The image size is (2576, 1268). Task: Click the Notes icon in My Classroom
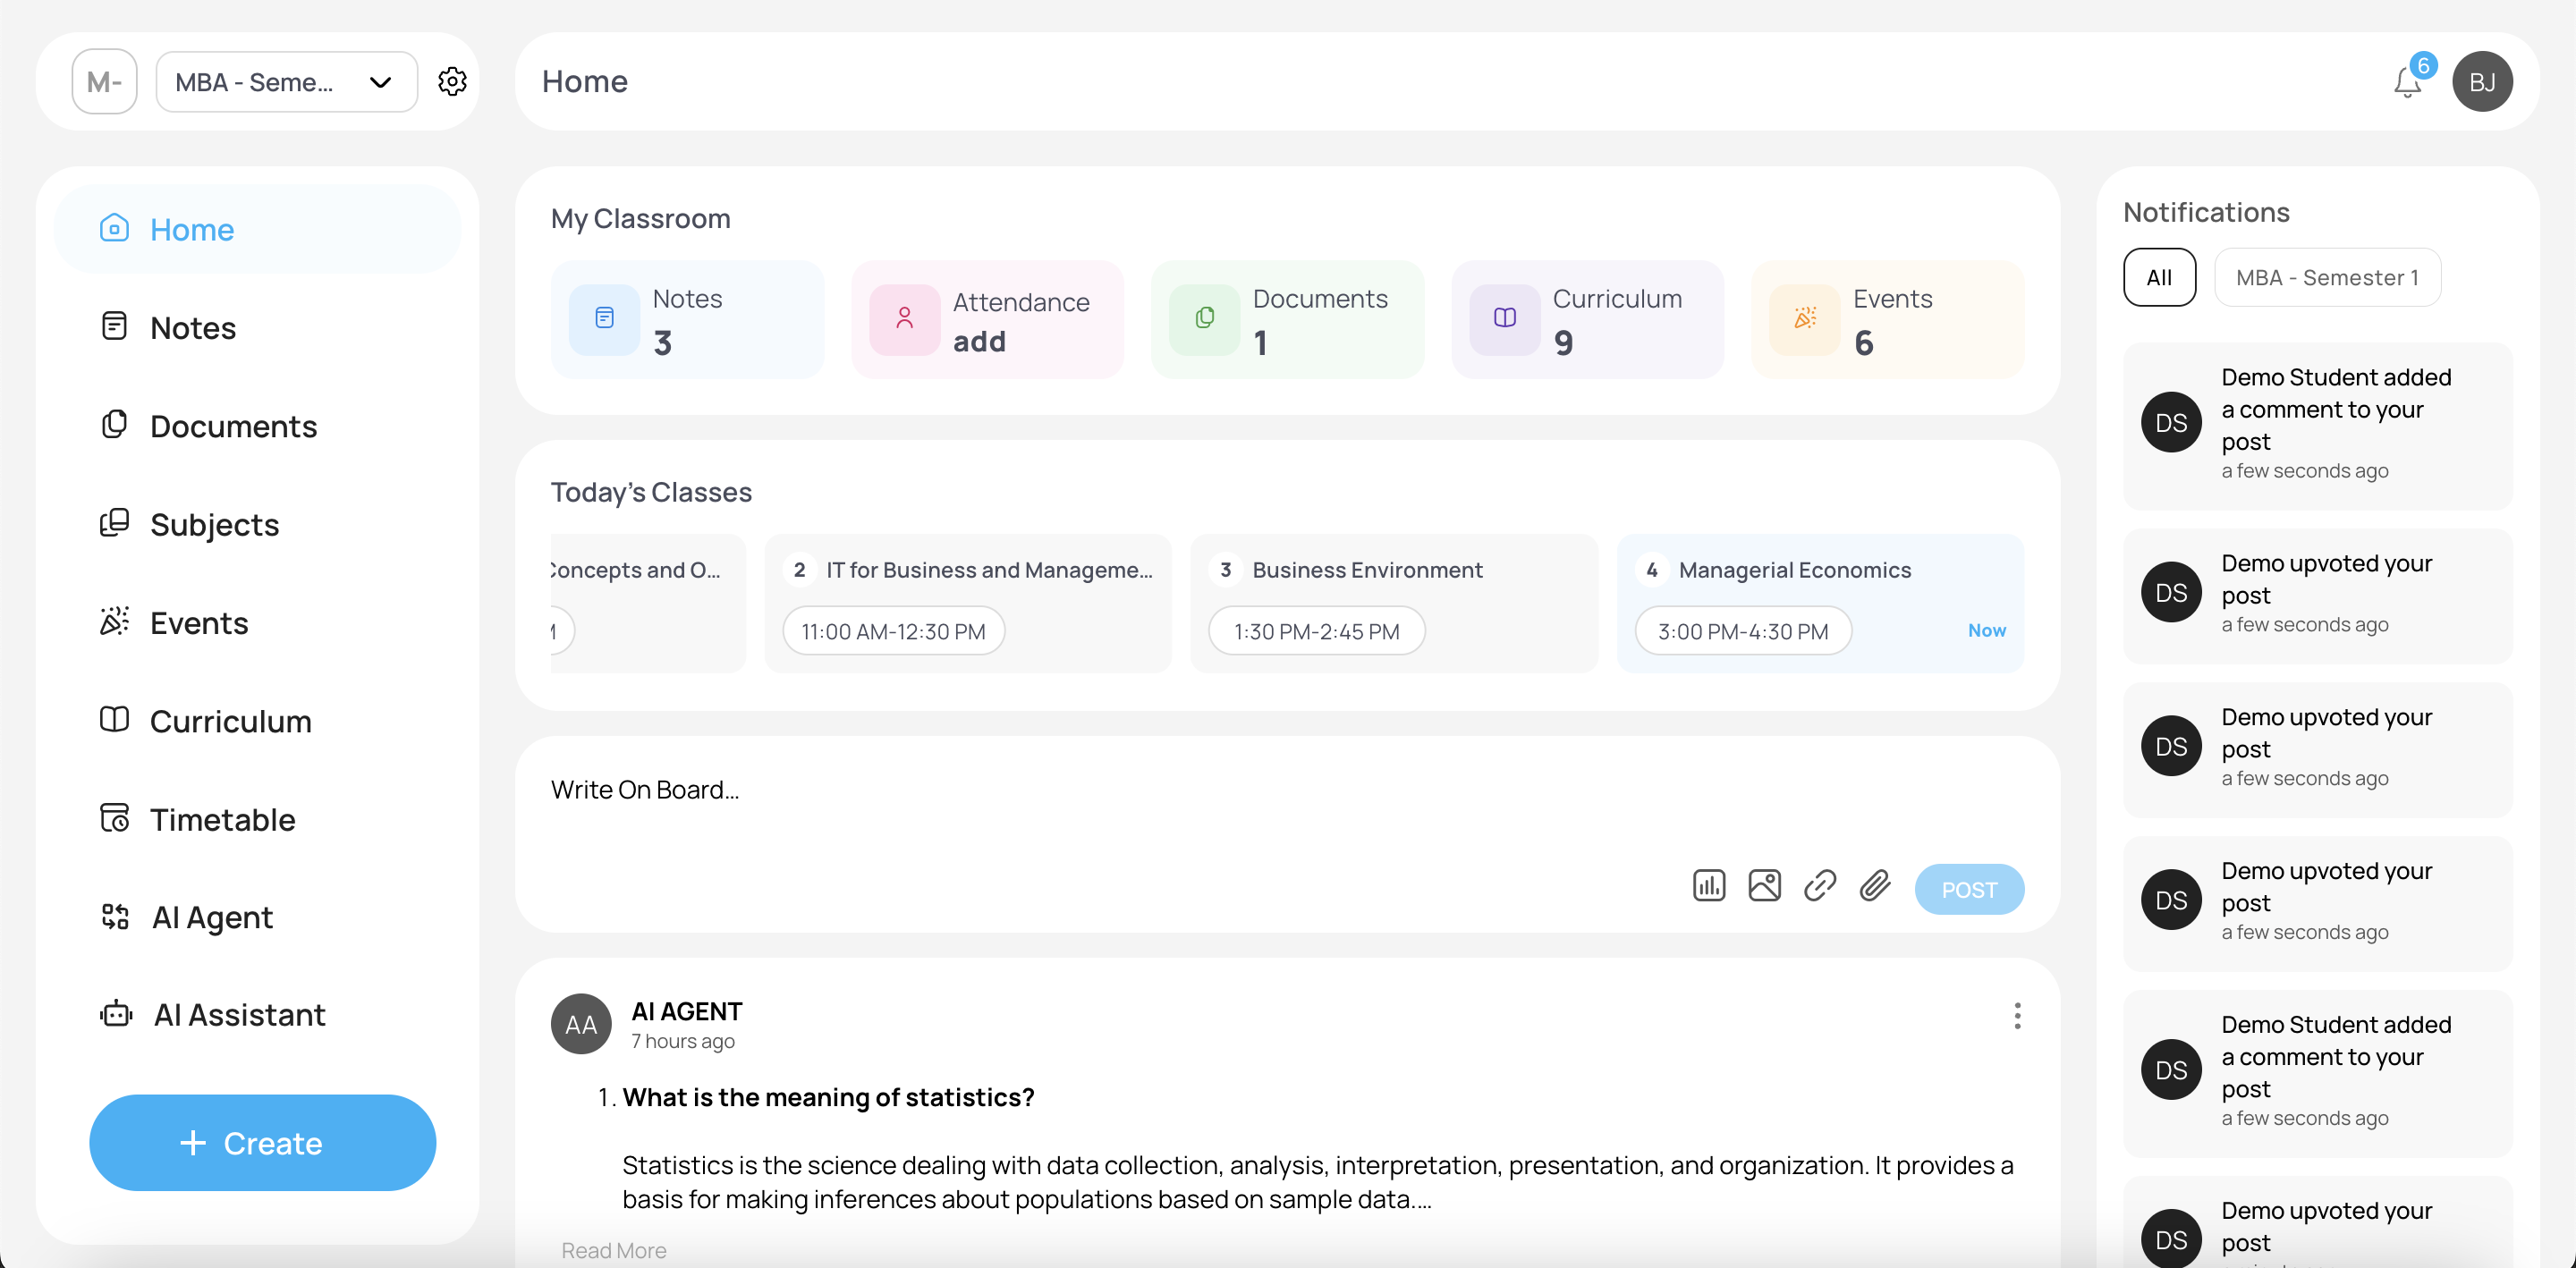pos(604,319)
